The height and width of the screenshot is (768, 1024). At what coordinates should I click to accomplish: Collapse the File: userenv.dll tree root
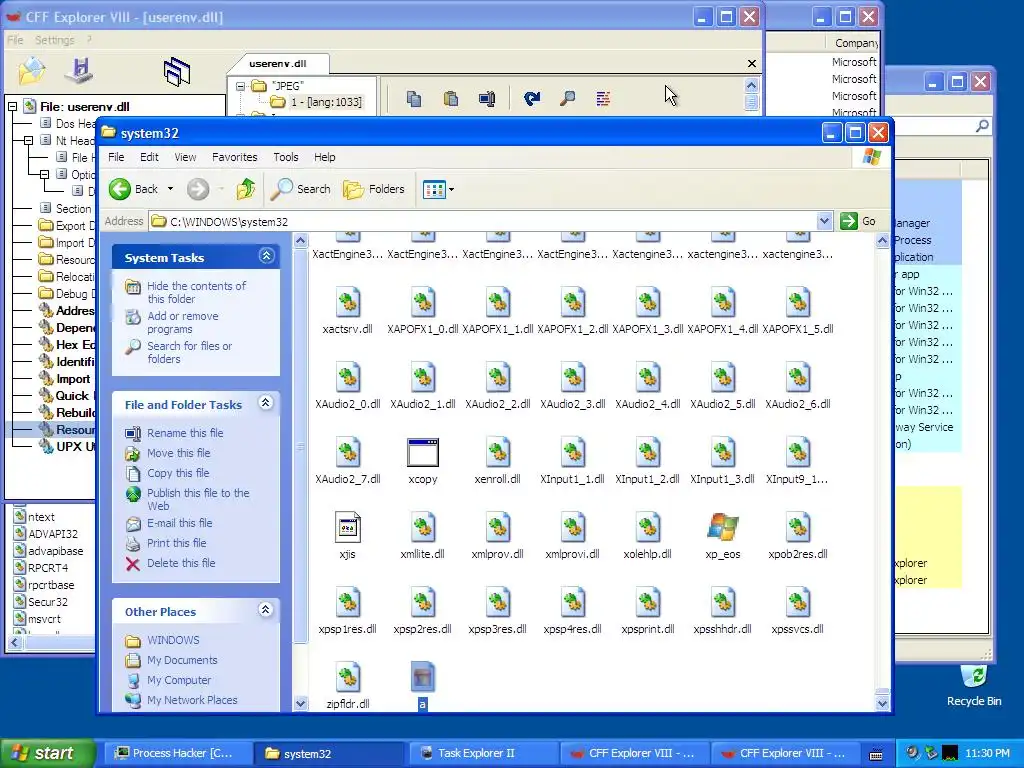[12, 106]
